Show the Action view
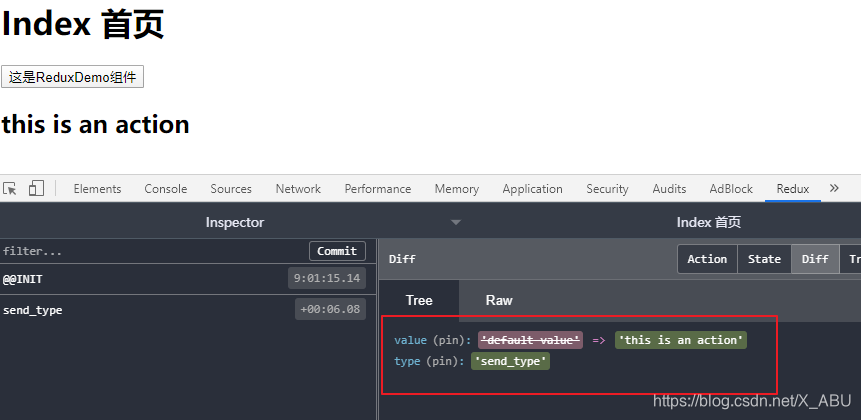 [707, 259]
